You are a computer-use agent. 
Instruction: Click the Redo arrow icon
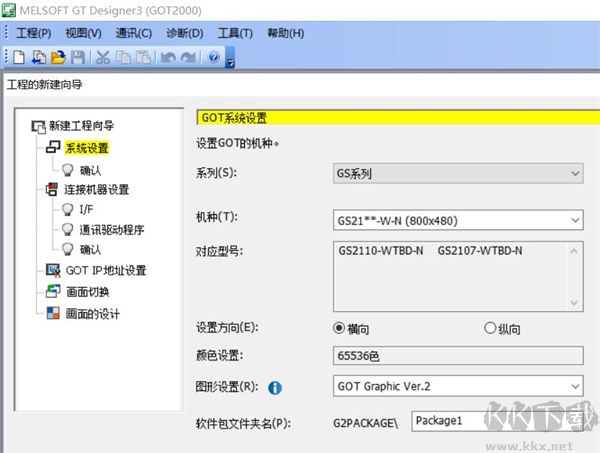tap(188, 57)
